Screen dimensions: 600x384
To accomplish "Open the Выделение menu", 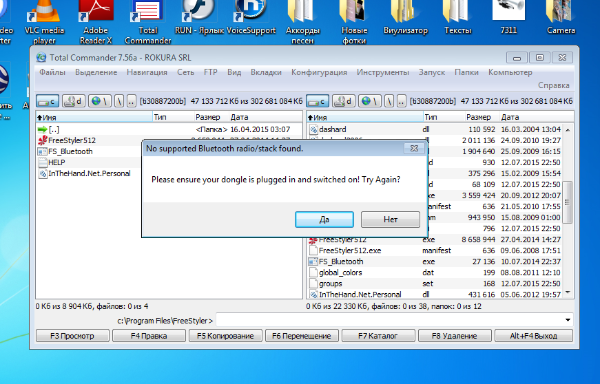I will [96, 72].
